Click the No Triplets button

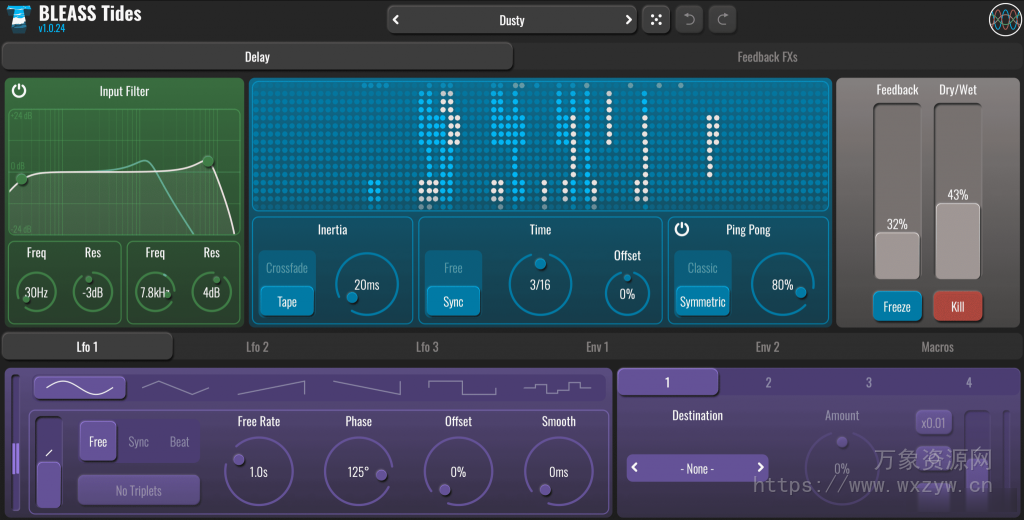click(138, 491)
